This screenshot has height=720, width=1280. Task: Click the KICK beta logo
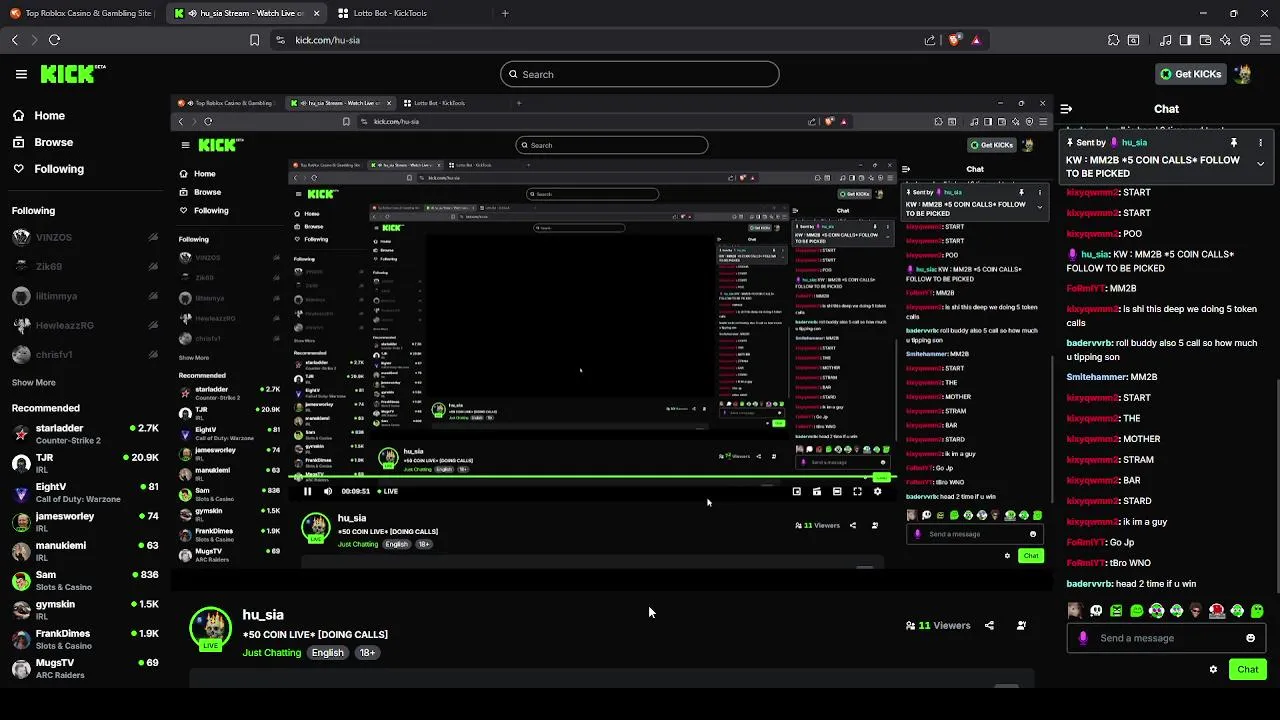(x=72, y=74)
